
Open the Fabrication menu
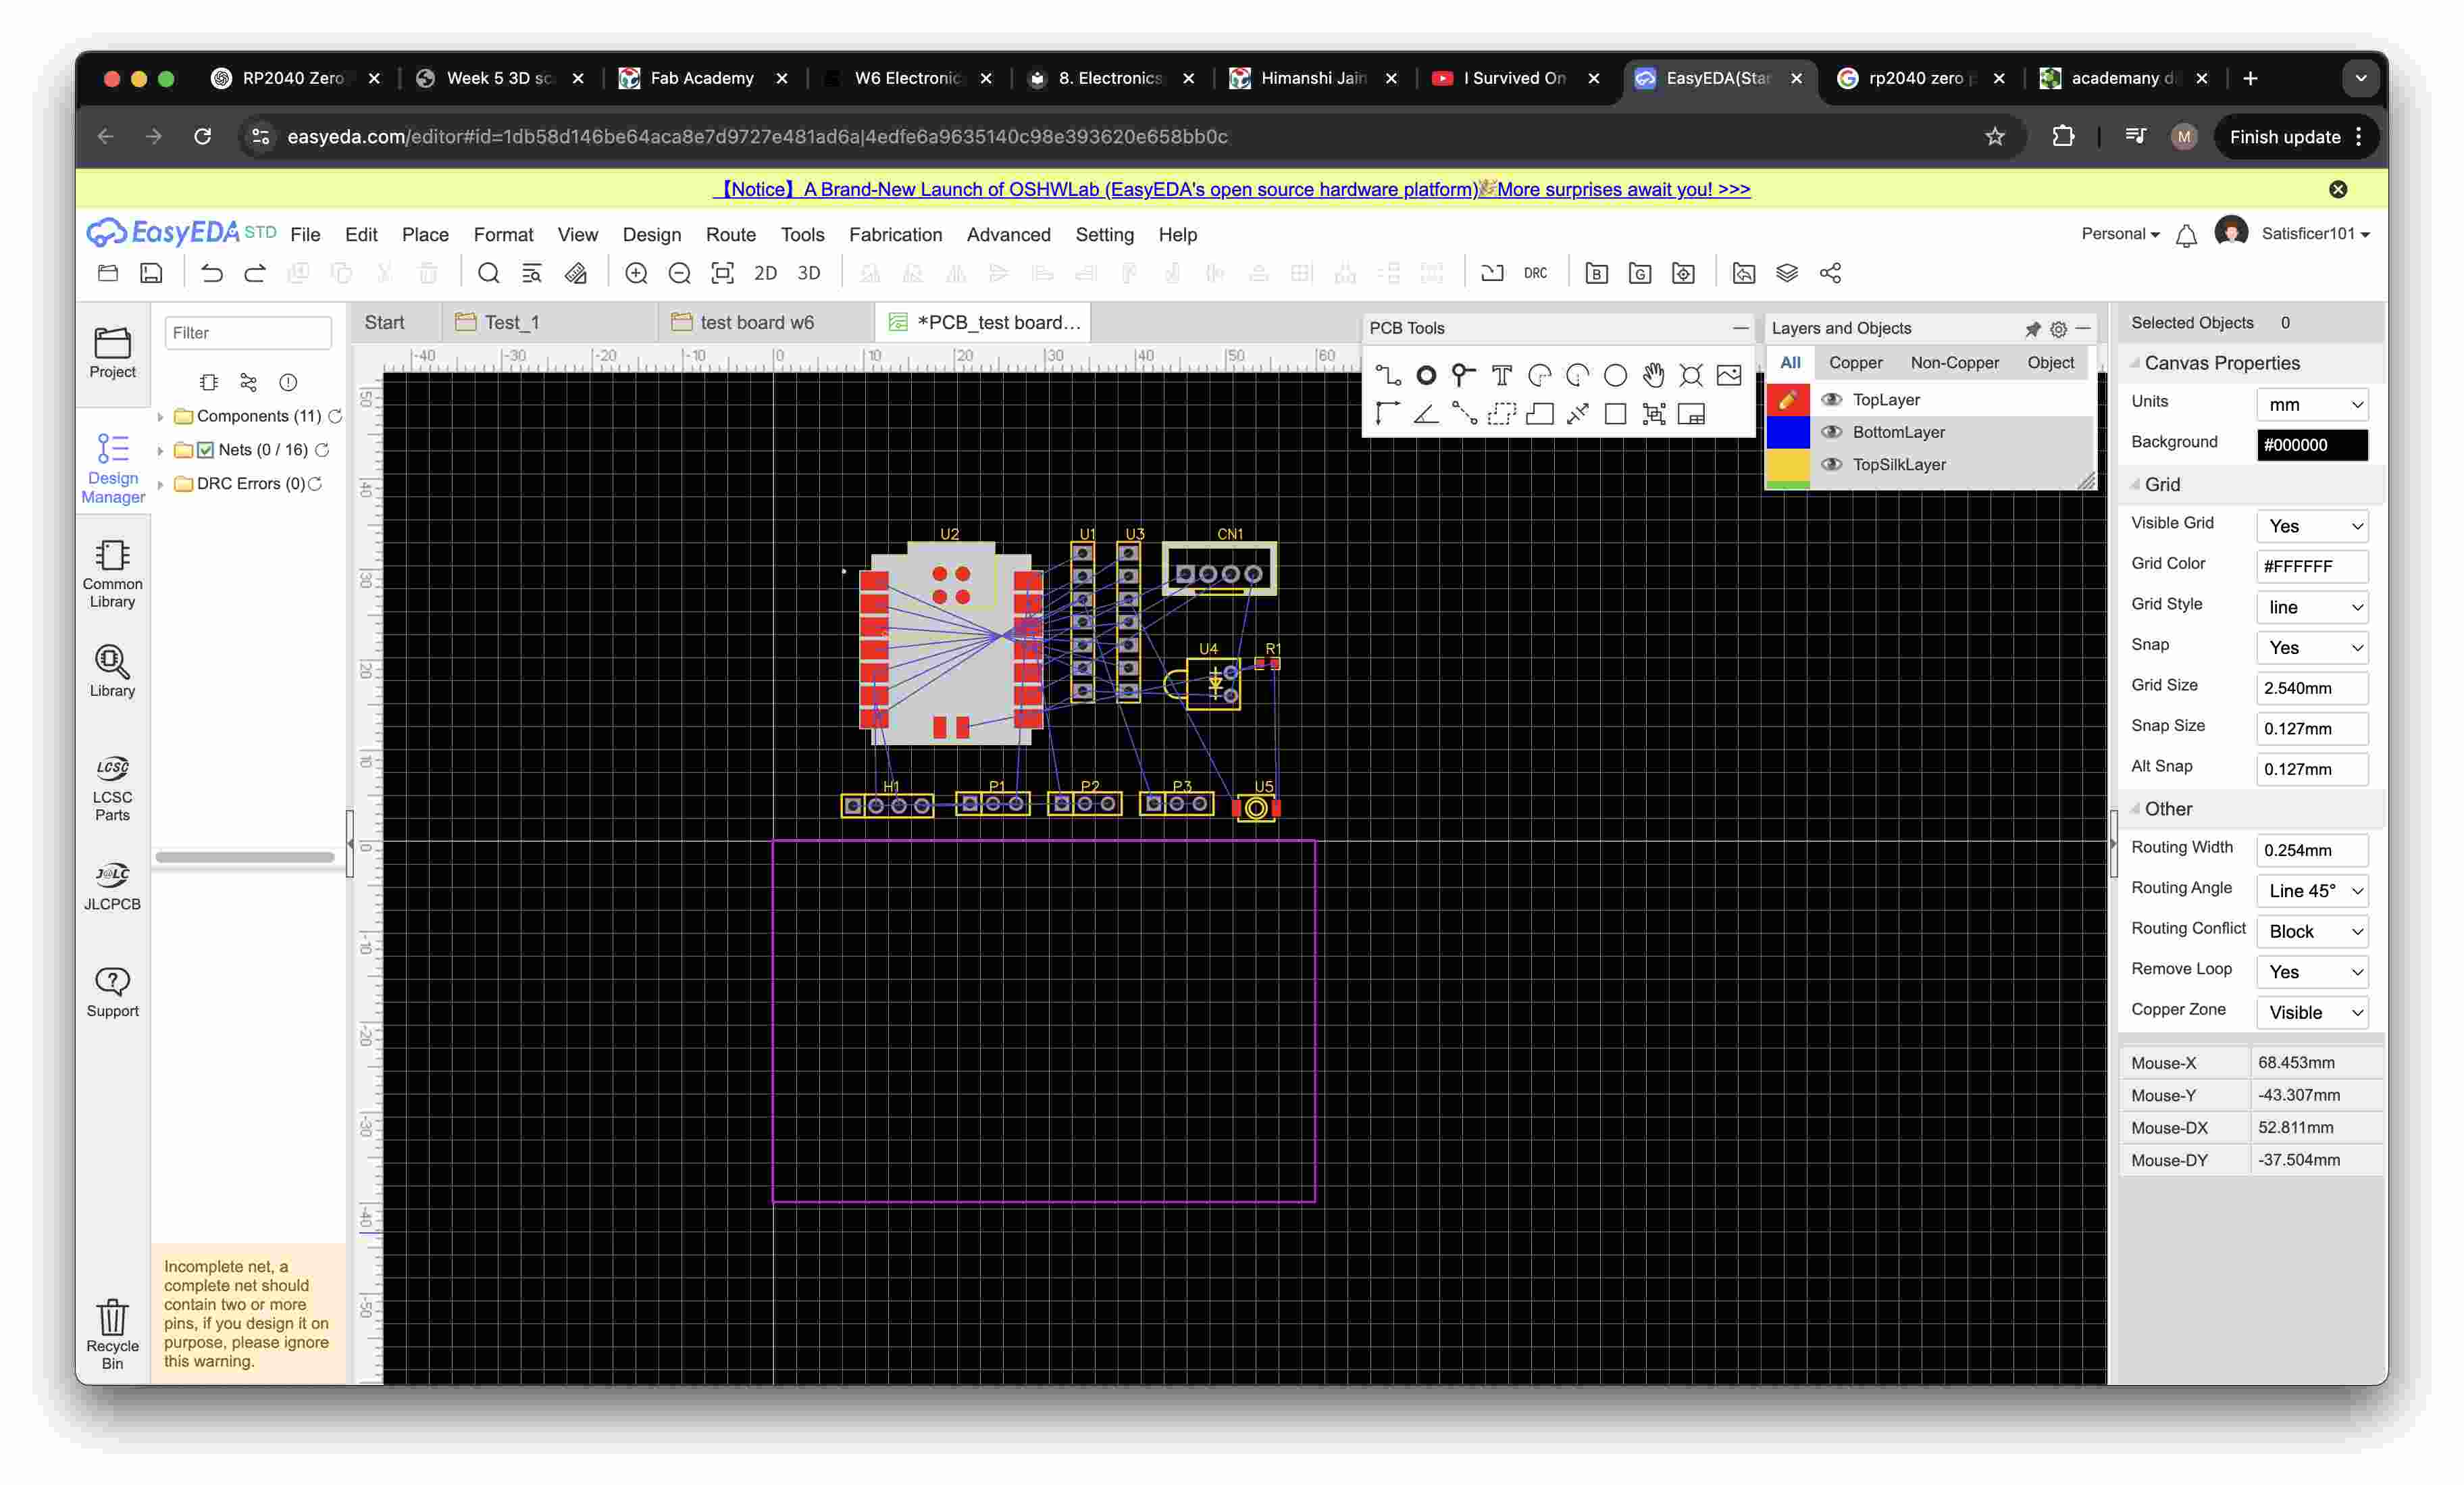(x=895, y=234)
